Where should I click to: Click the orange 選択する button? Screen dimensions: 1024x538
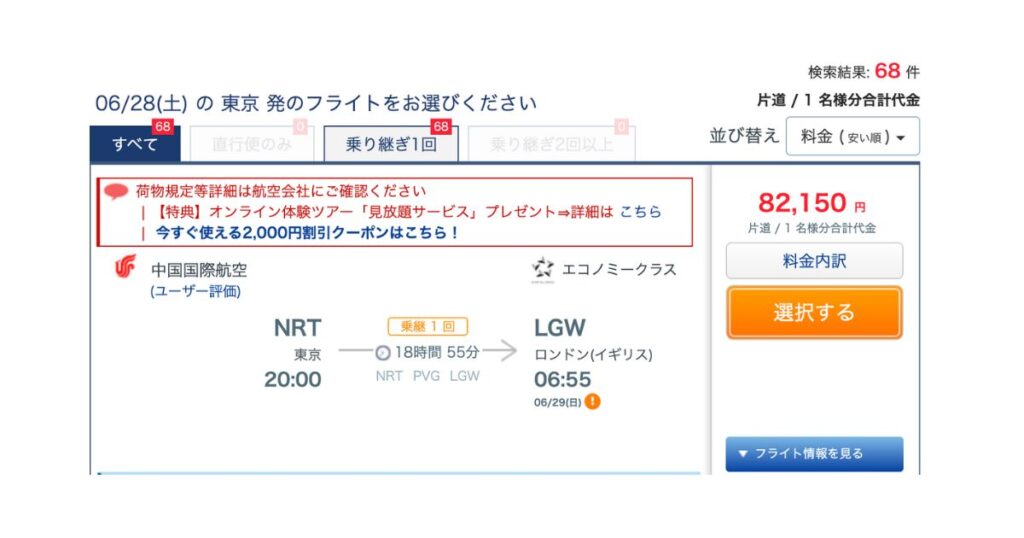[814, 313]
